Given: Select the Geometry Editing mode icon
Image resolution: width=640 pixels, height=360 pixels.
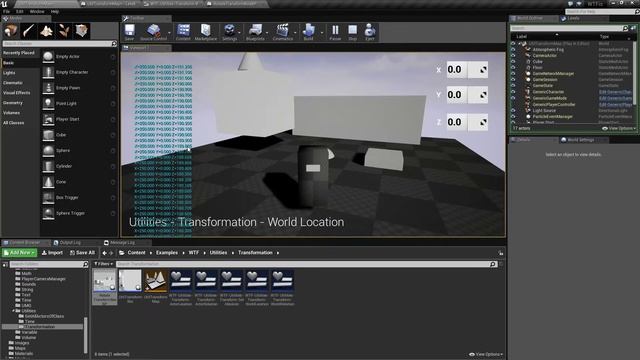Looking at the screenshot, I should click(81, 31).
